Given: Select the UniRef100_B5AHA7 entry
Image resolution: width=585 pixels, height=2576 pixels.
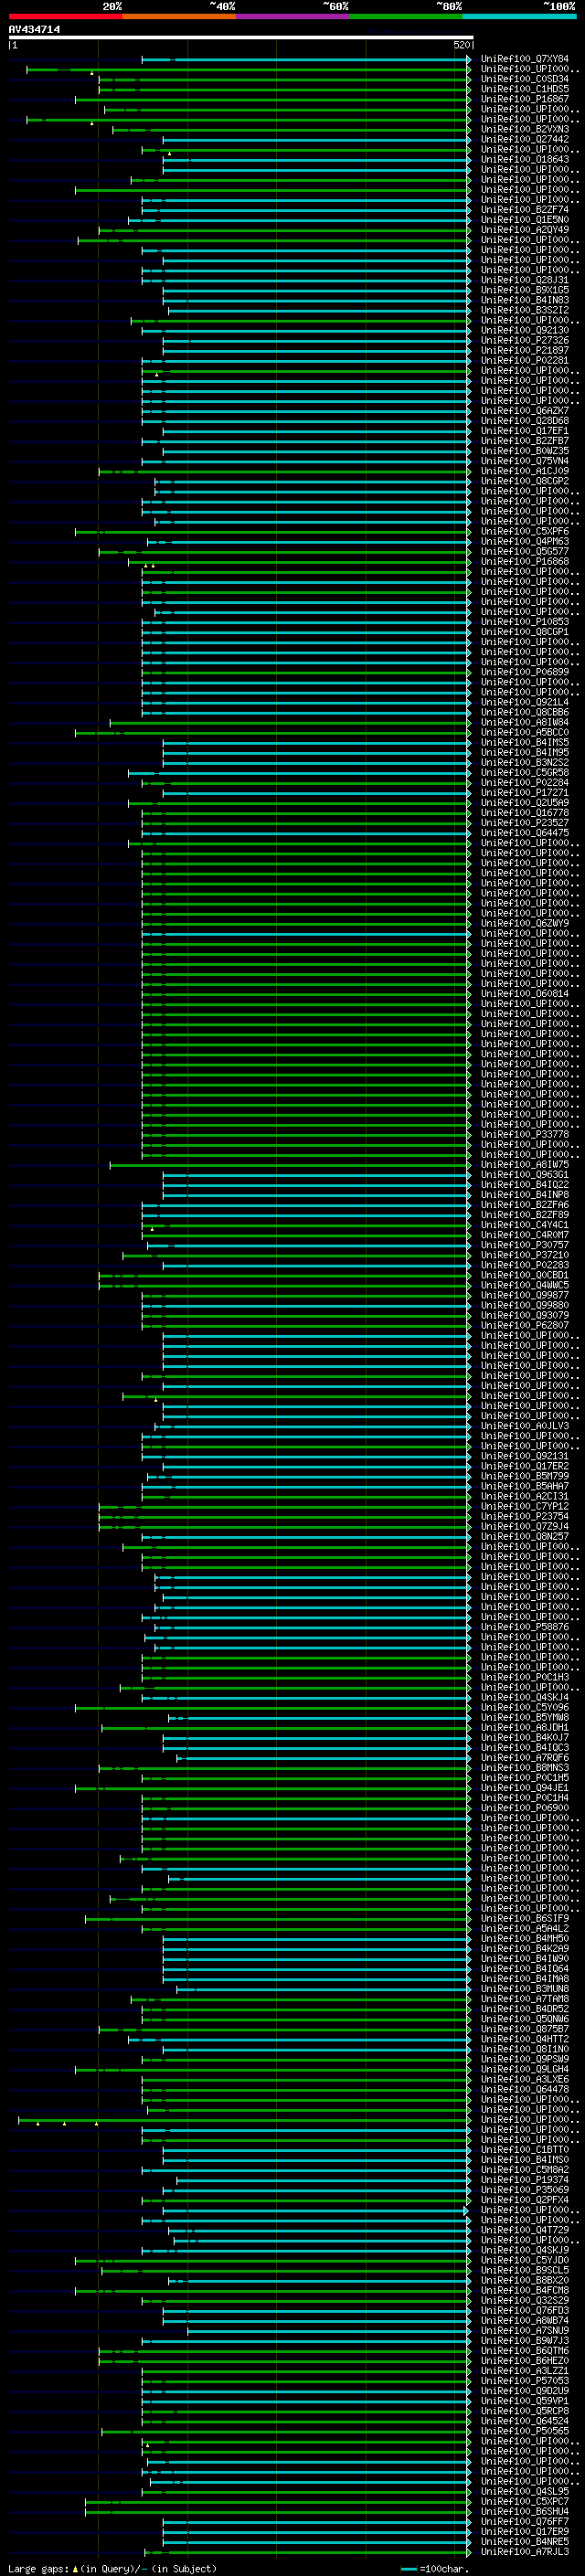Looking at the screenshot, I should click(x=525, y=1486).
